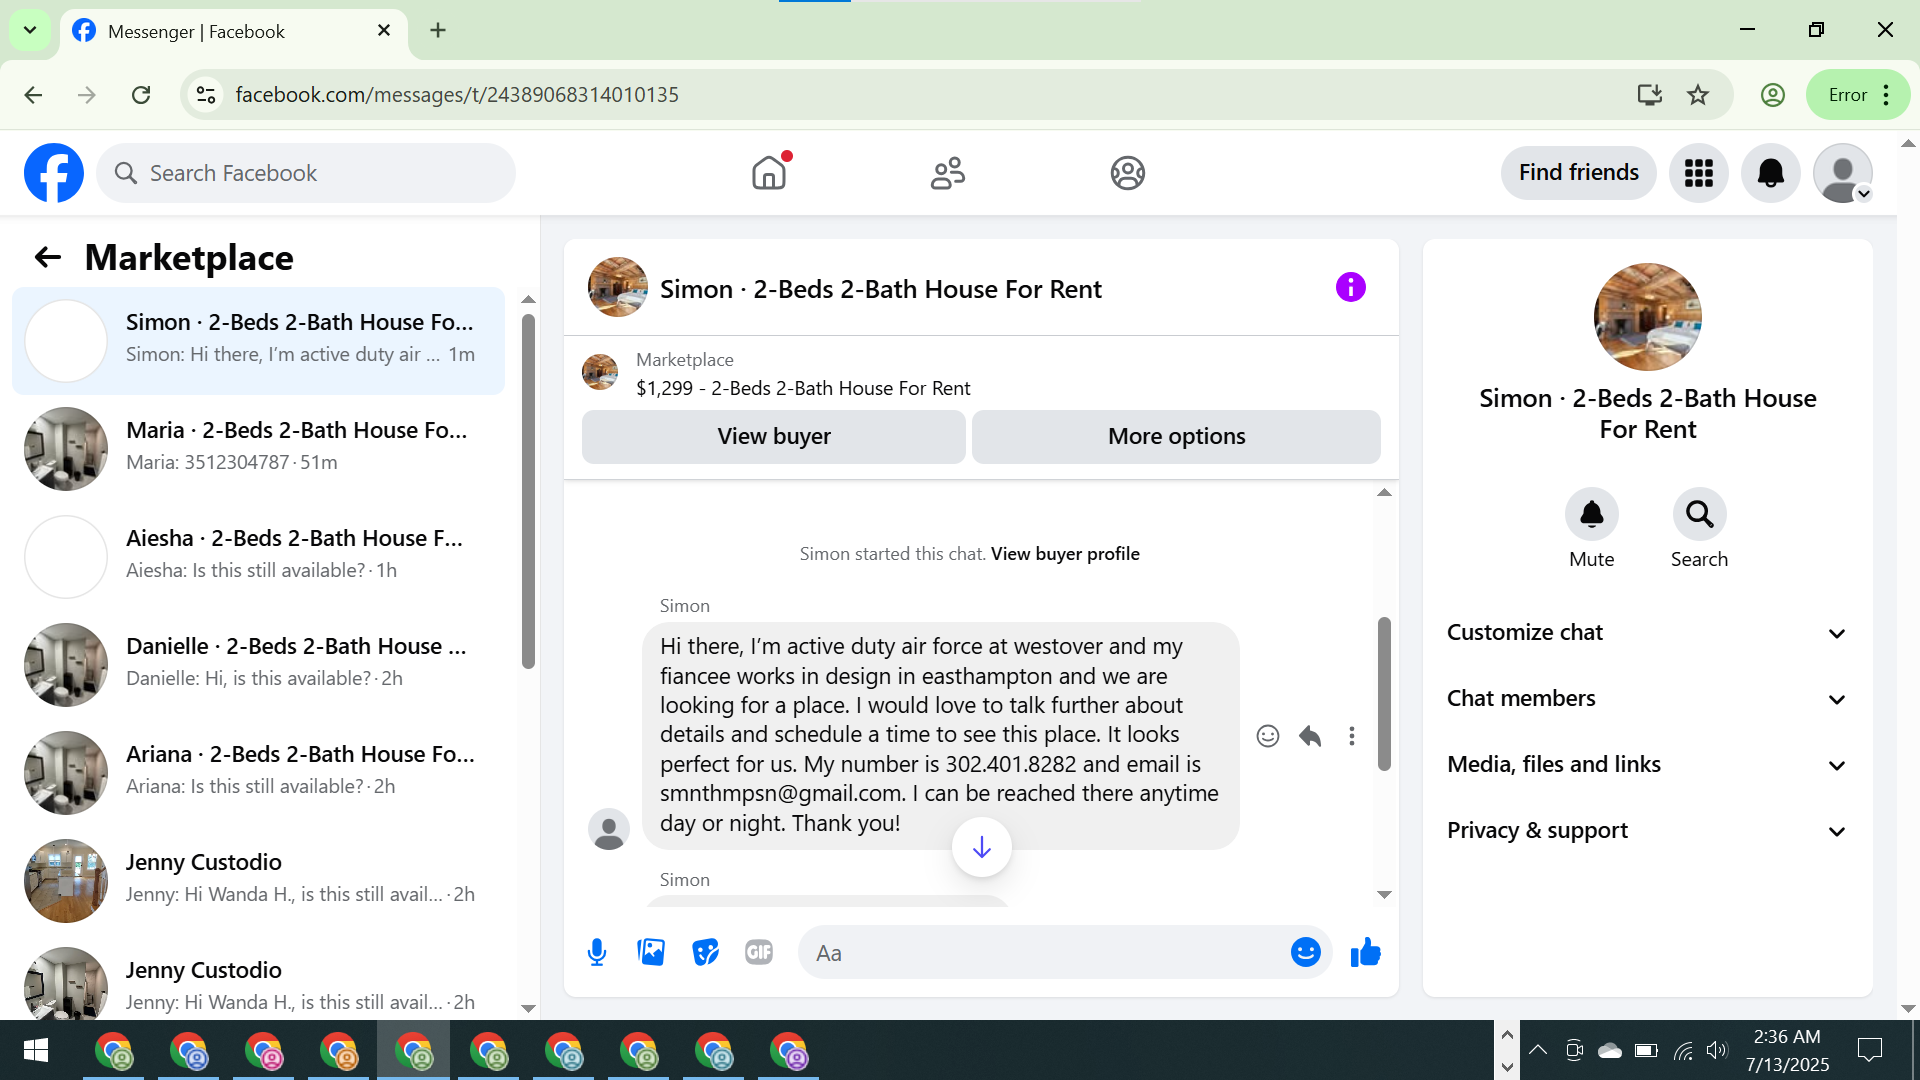React to Simon's message with emoji
Image resolution: width=1920 pixels, height=1080 pixels.
click(x=1267, y=736)
